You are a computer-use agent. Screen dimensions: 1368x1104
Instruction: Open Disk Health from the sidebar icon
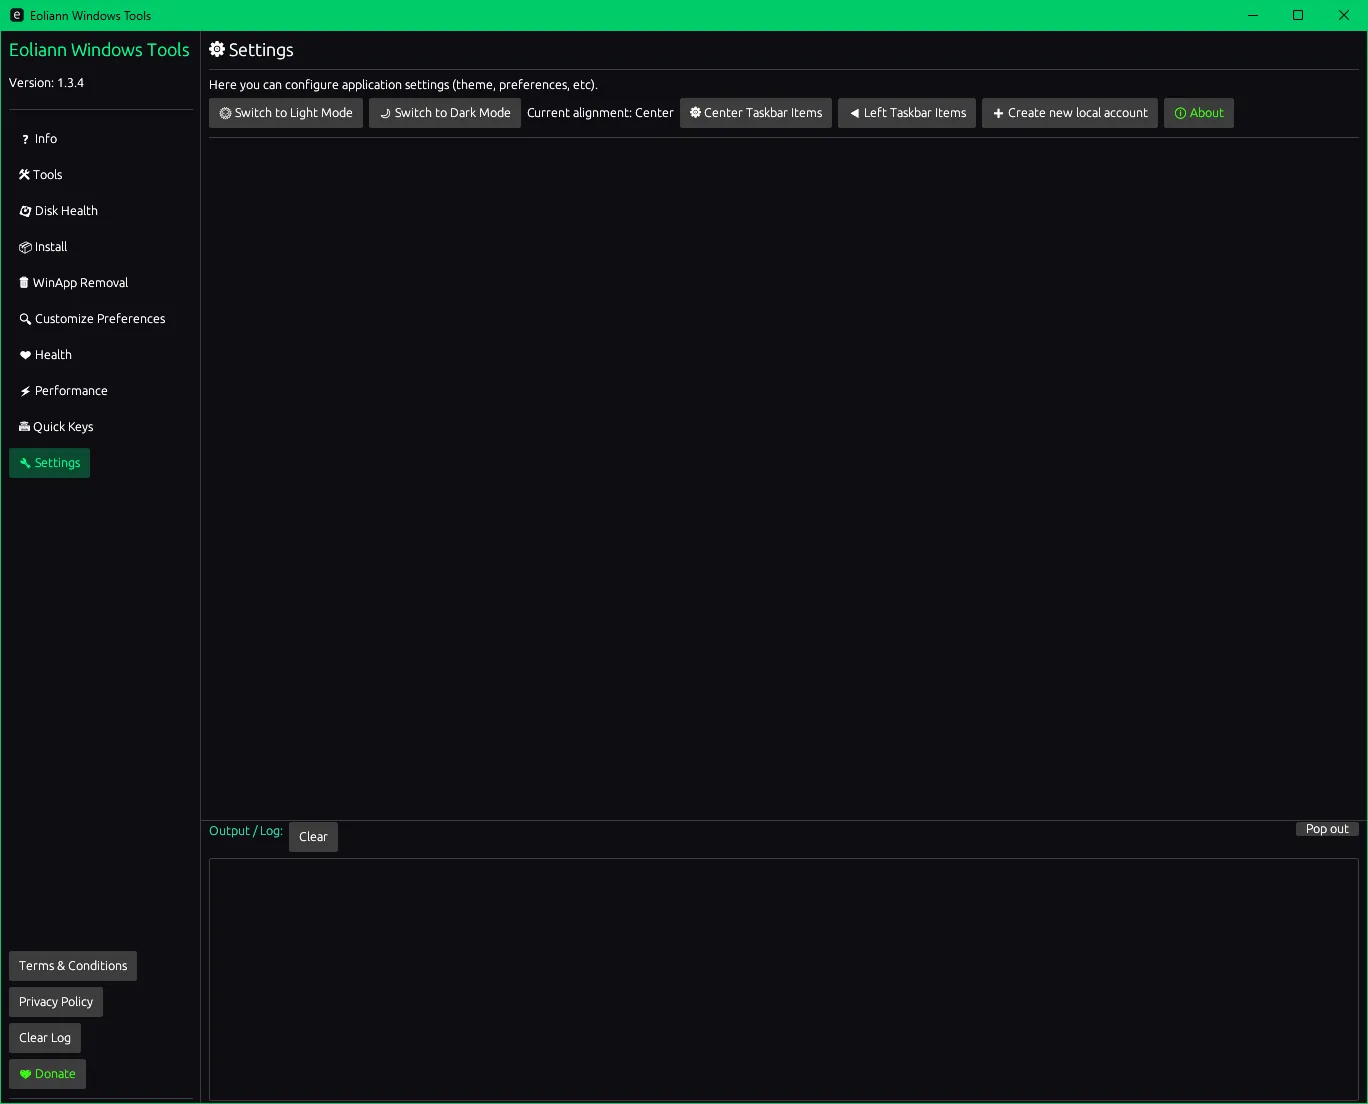pyautogui.click(x=25, y=211)
